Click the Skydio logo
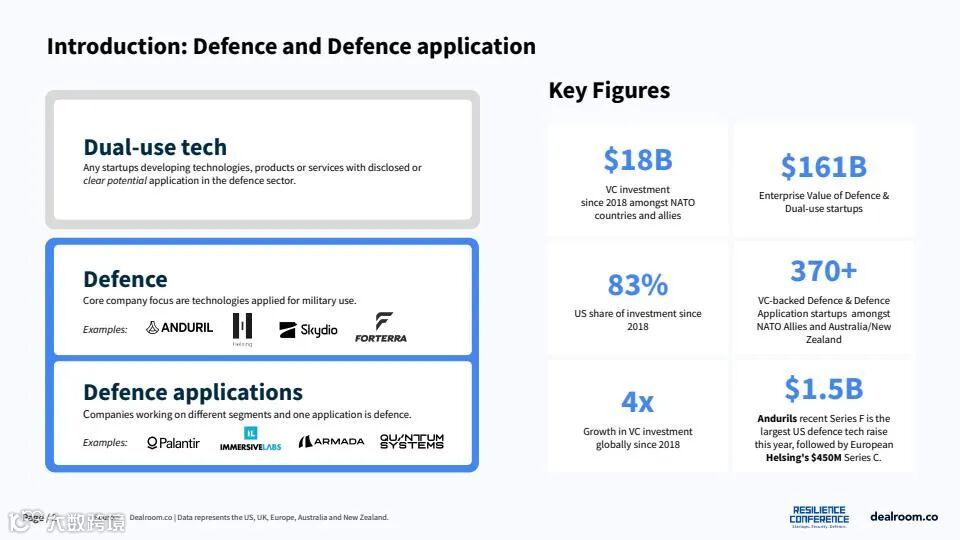The image size is (960, 540). click(x=308, y=330)
